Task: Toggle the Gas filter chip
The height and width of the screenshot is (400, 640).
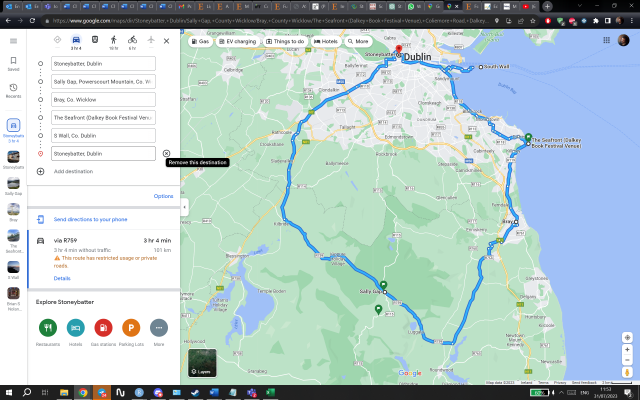Action: [200, 41]
